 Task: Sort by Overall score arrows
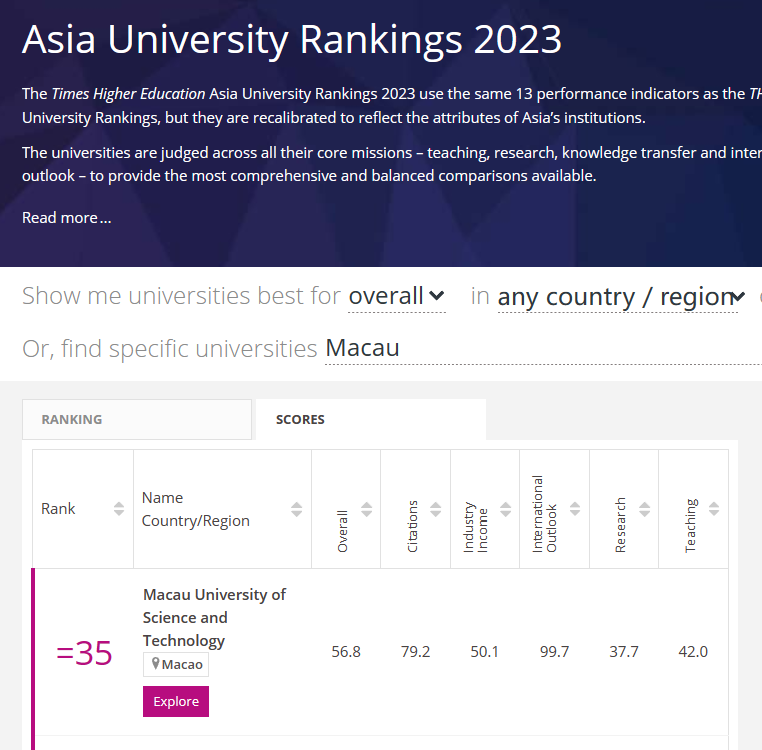(366, 509)
